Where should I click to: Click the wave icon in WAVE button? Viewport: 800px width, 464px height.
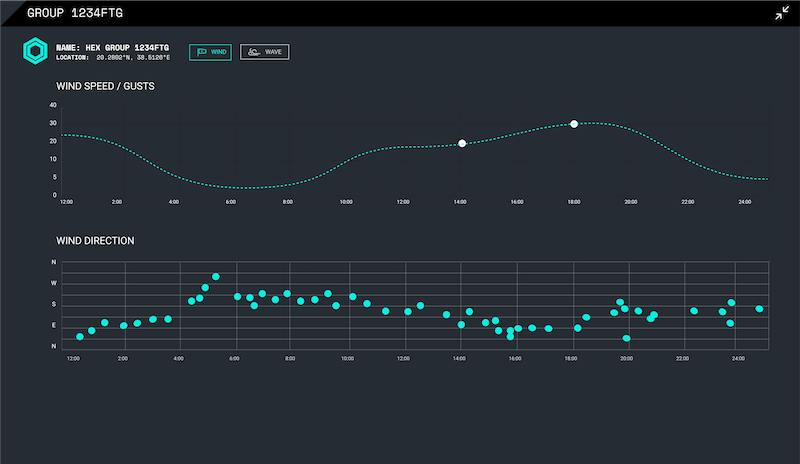(254, 52)
